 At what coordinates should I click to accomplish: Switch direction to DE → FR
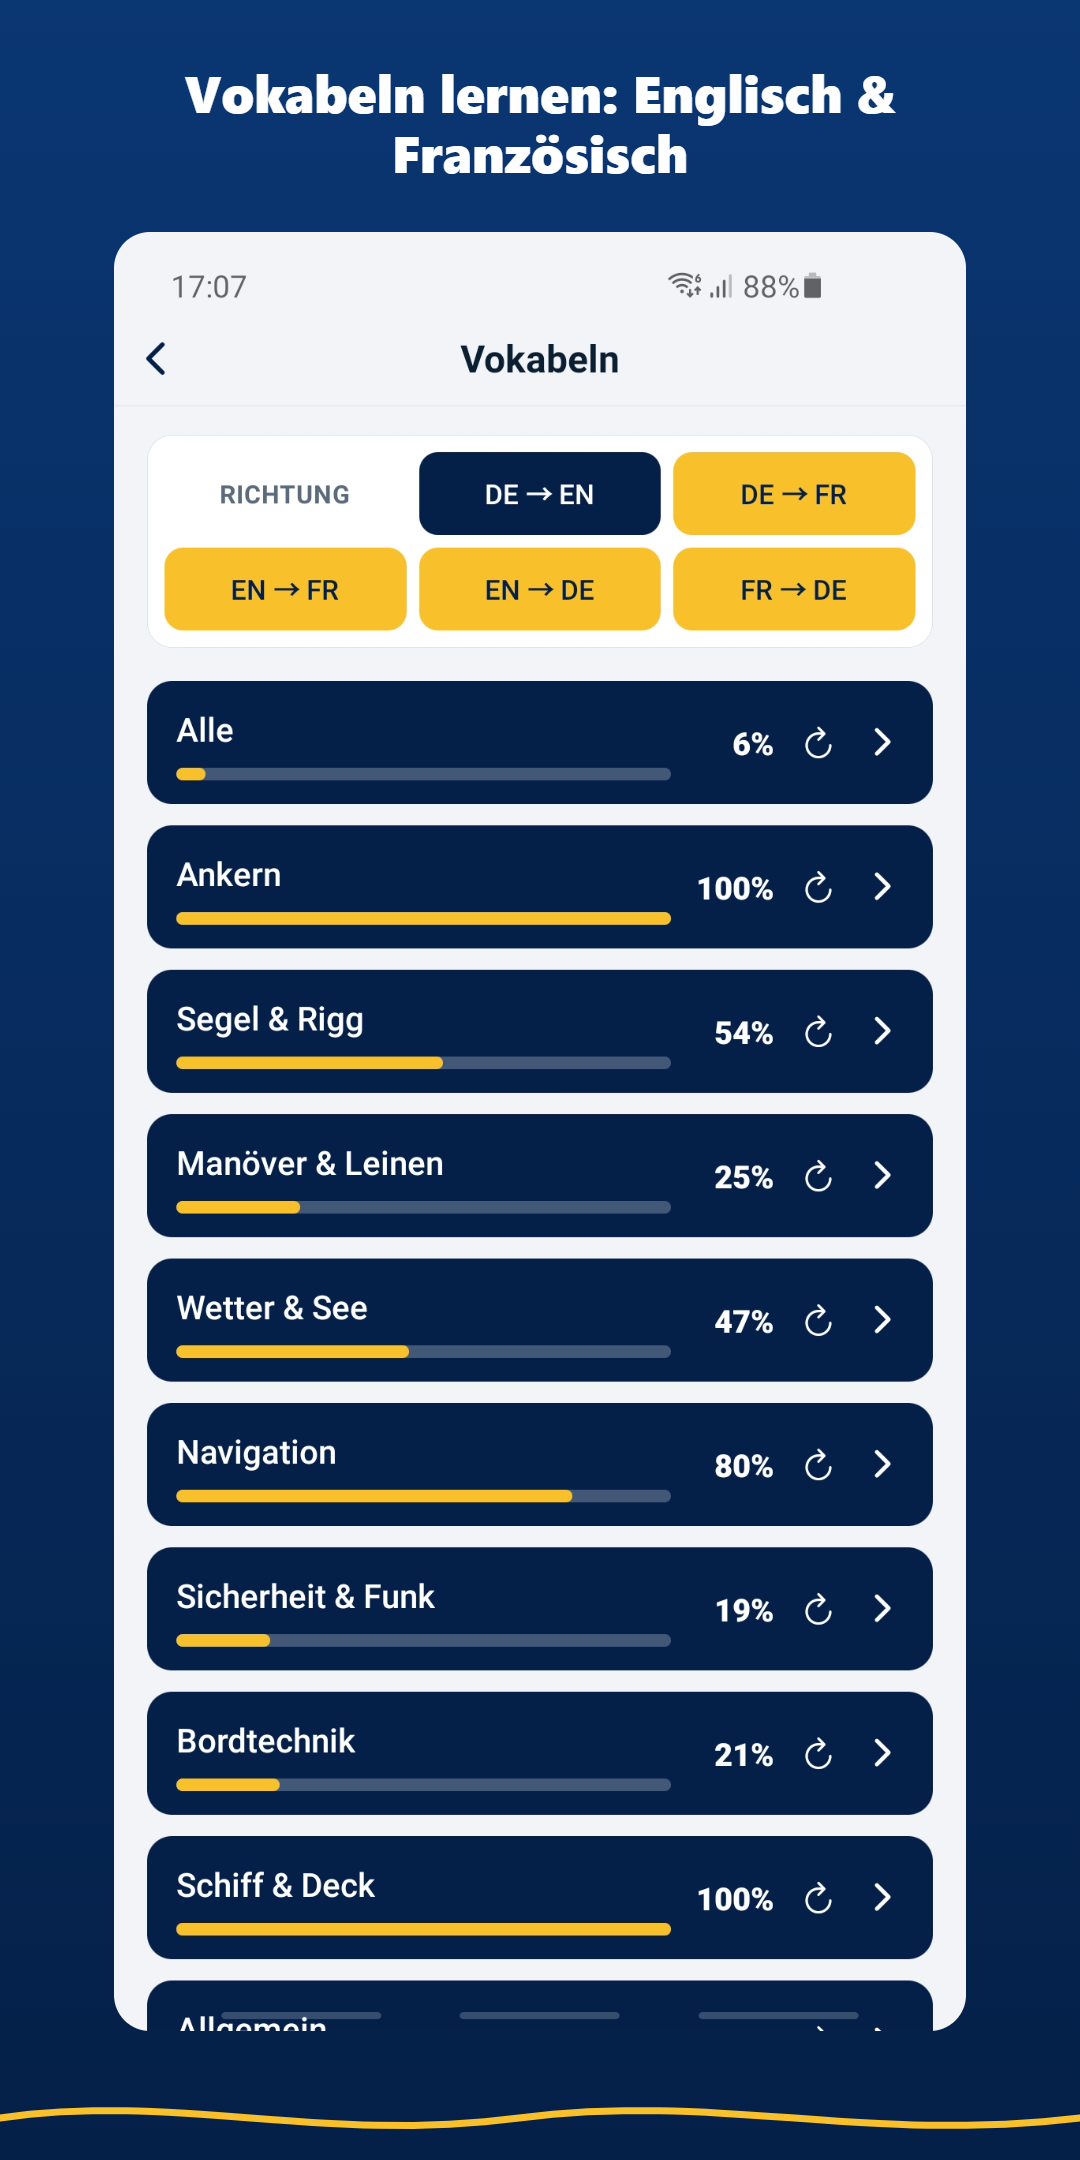click(x=794, y=494)
